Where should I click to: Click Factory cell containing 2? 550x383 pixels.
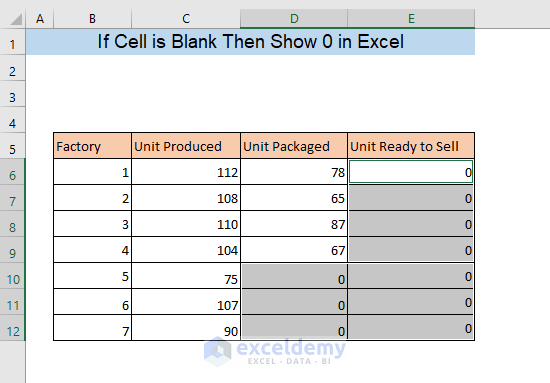coord(93,198)
